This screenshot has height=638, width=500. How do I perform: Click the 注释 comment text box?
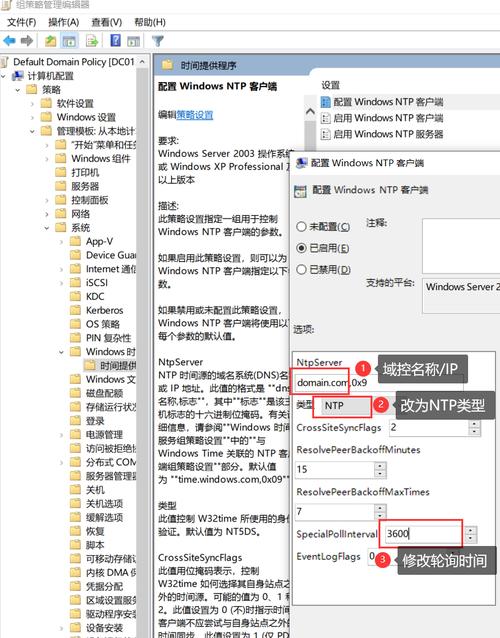tap(461, 246)
